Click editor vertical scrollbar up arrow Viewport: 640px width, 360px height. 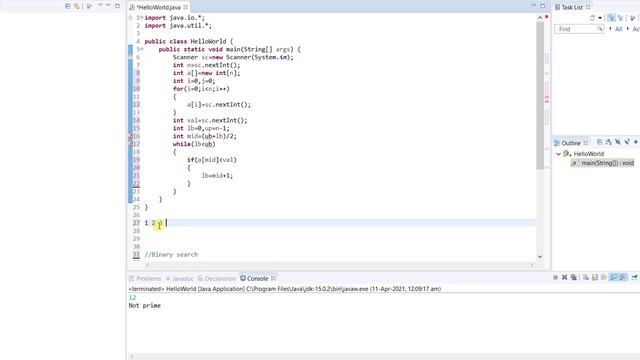540,18
